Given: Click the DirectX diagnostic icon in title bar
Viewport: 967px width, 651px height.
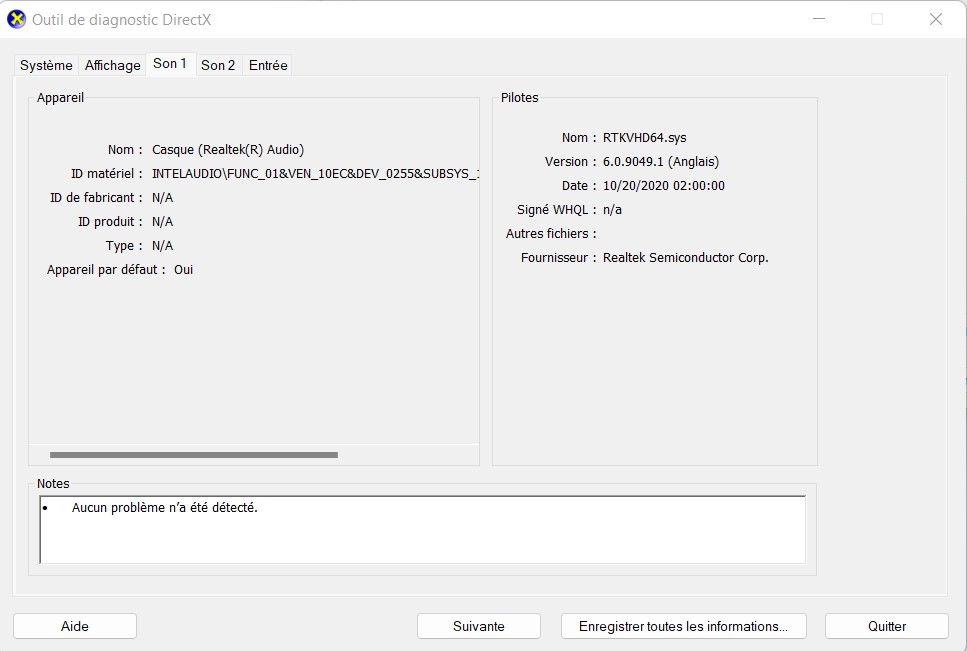Looking at the screenshot, I should [x=16, y=20].
